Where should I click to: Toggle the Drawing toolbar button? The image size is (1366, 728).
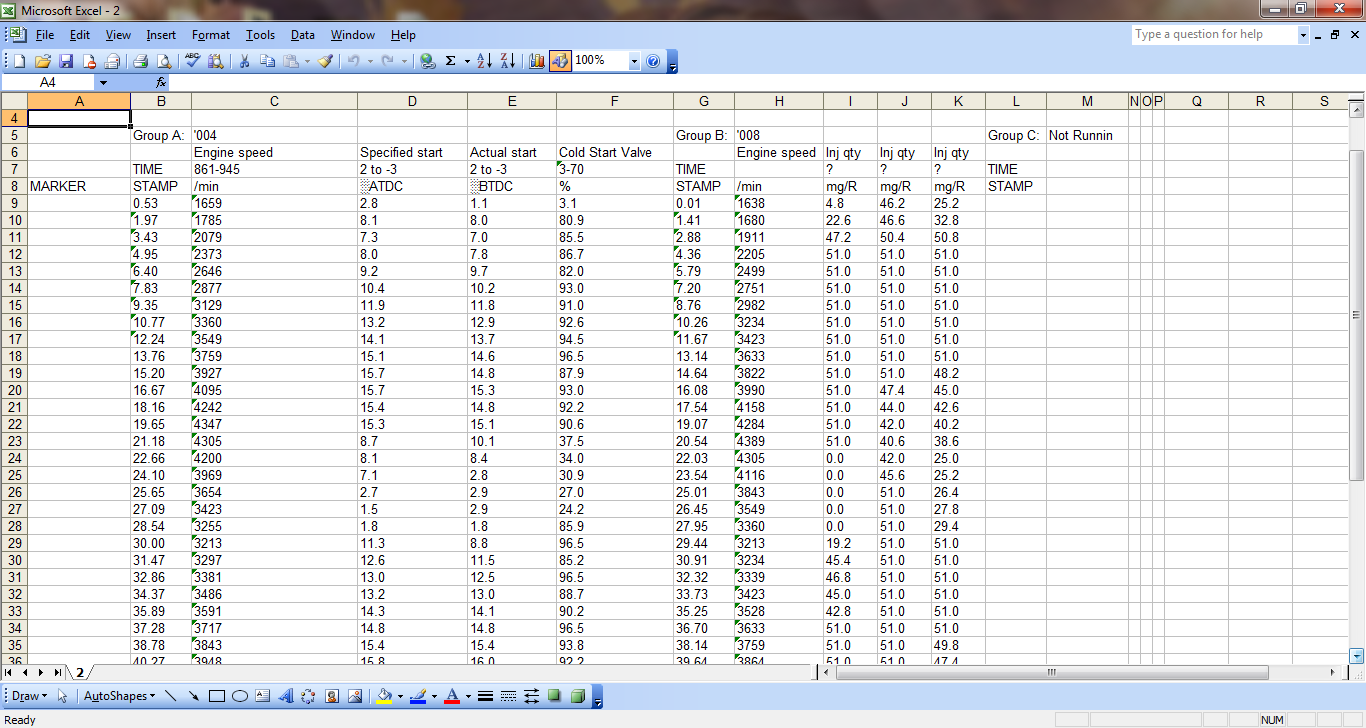(x=560, y=61)
